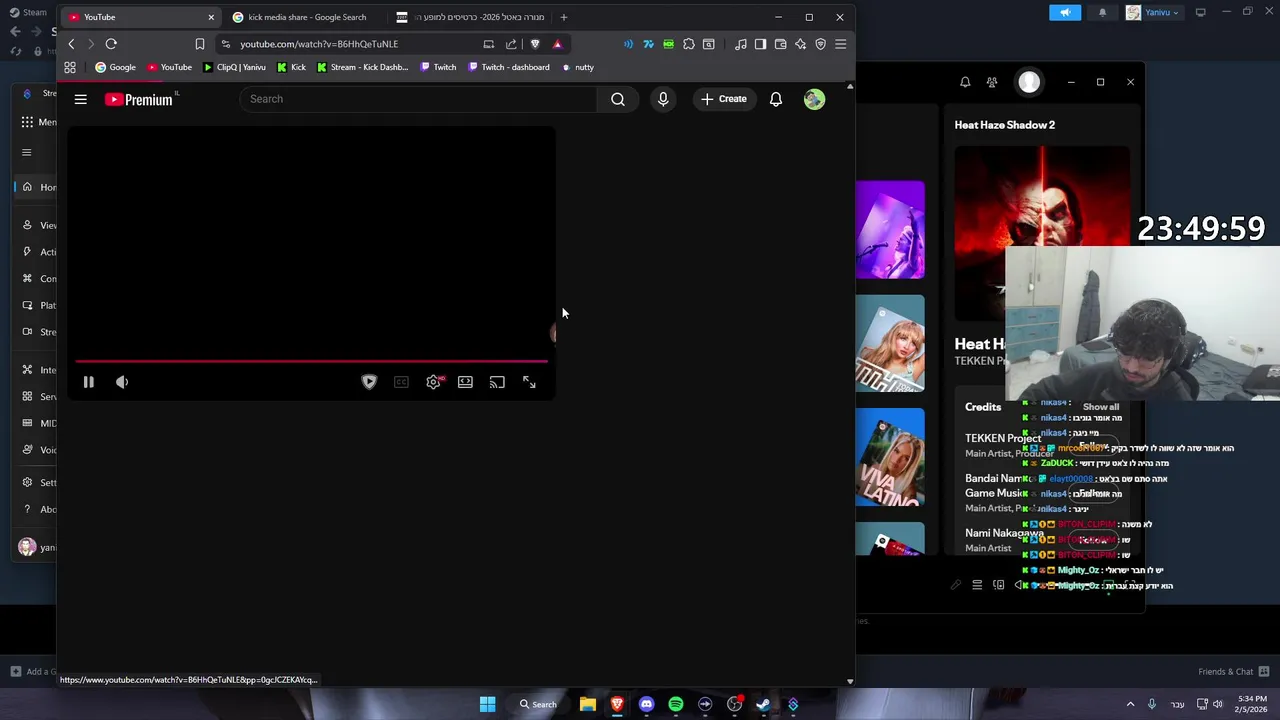Pause the YouTube video

coord(88,382)
